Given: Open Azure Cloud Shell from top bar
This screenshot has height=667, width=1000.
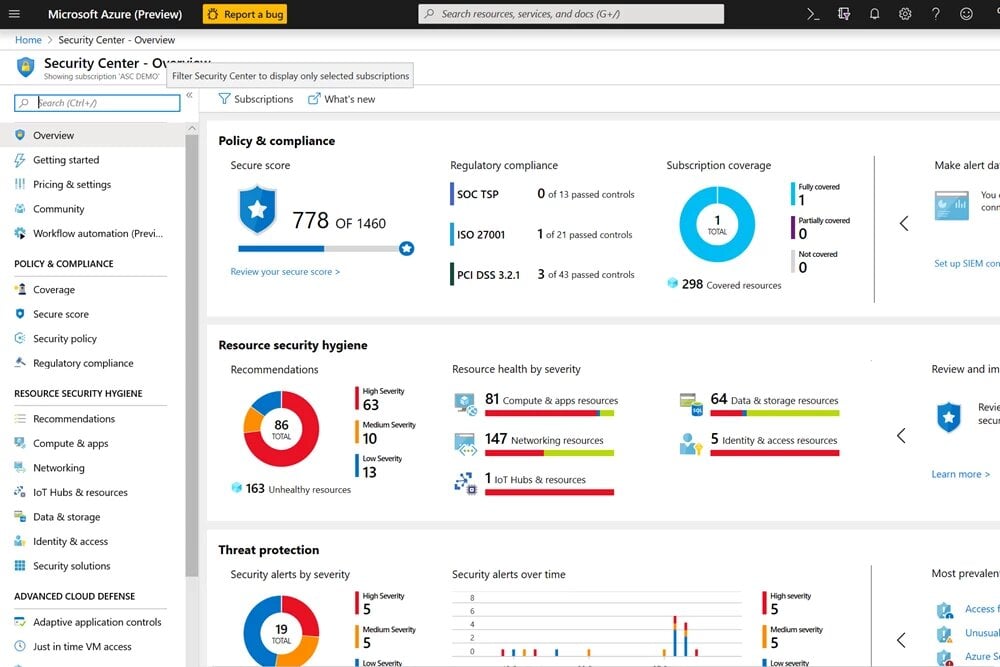Looking at the screenshot, I should [x=811, y=14].
